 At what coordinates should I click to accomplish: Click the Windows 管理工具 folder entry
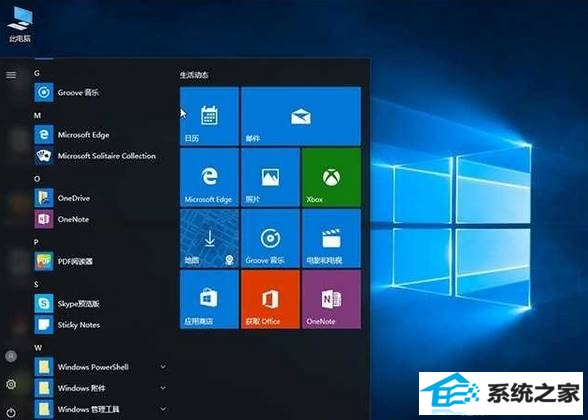click(x=100, y=409)
